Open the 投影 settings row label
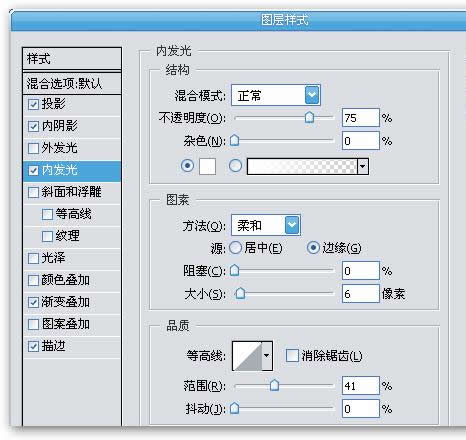The image size is (466, 440). (53, 104)
